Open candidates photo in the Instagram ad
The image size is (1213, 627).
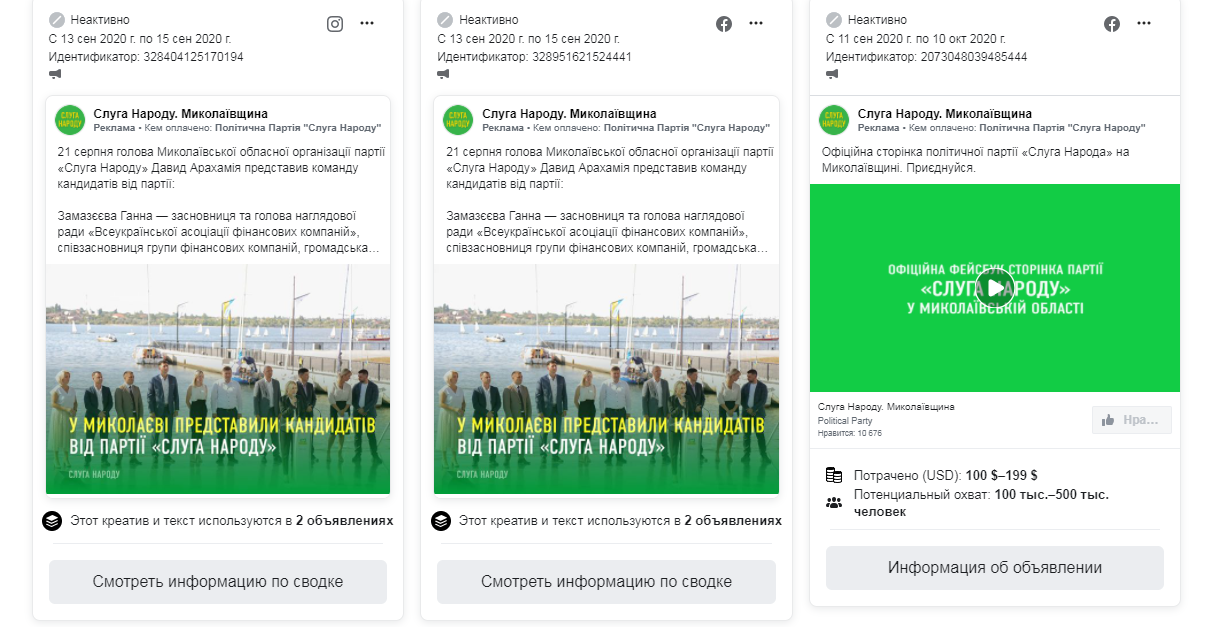(x=218, y=379)
